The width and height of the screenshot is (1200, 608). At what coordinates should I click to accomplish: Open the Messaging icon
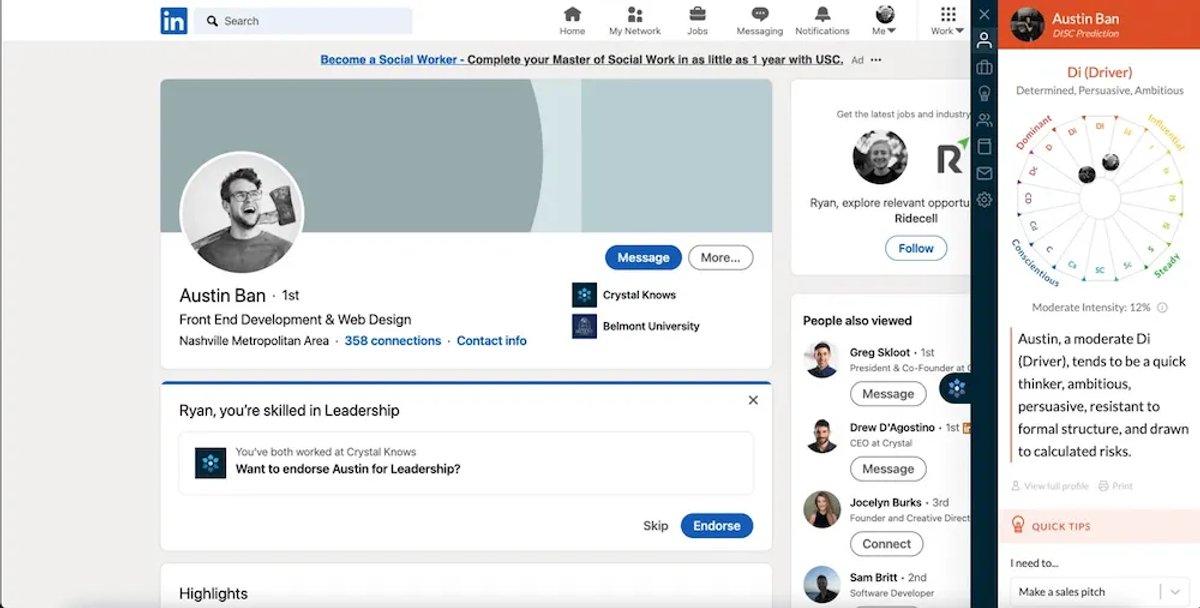pyautogui.click(x=760, y=14)
